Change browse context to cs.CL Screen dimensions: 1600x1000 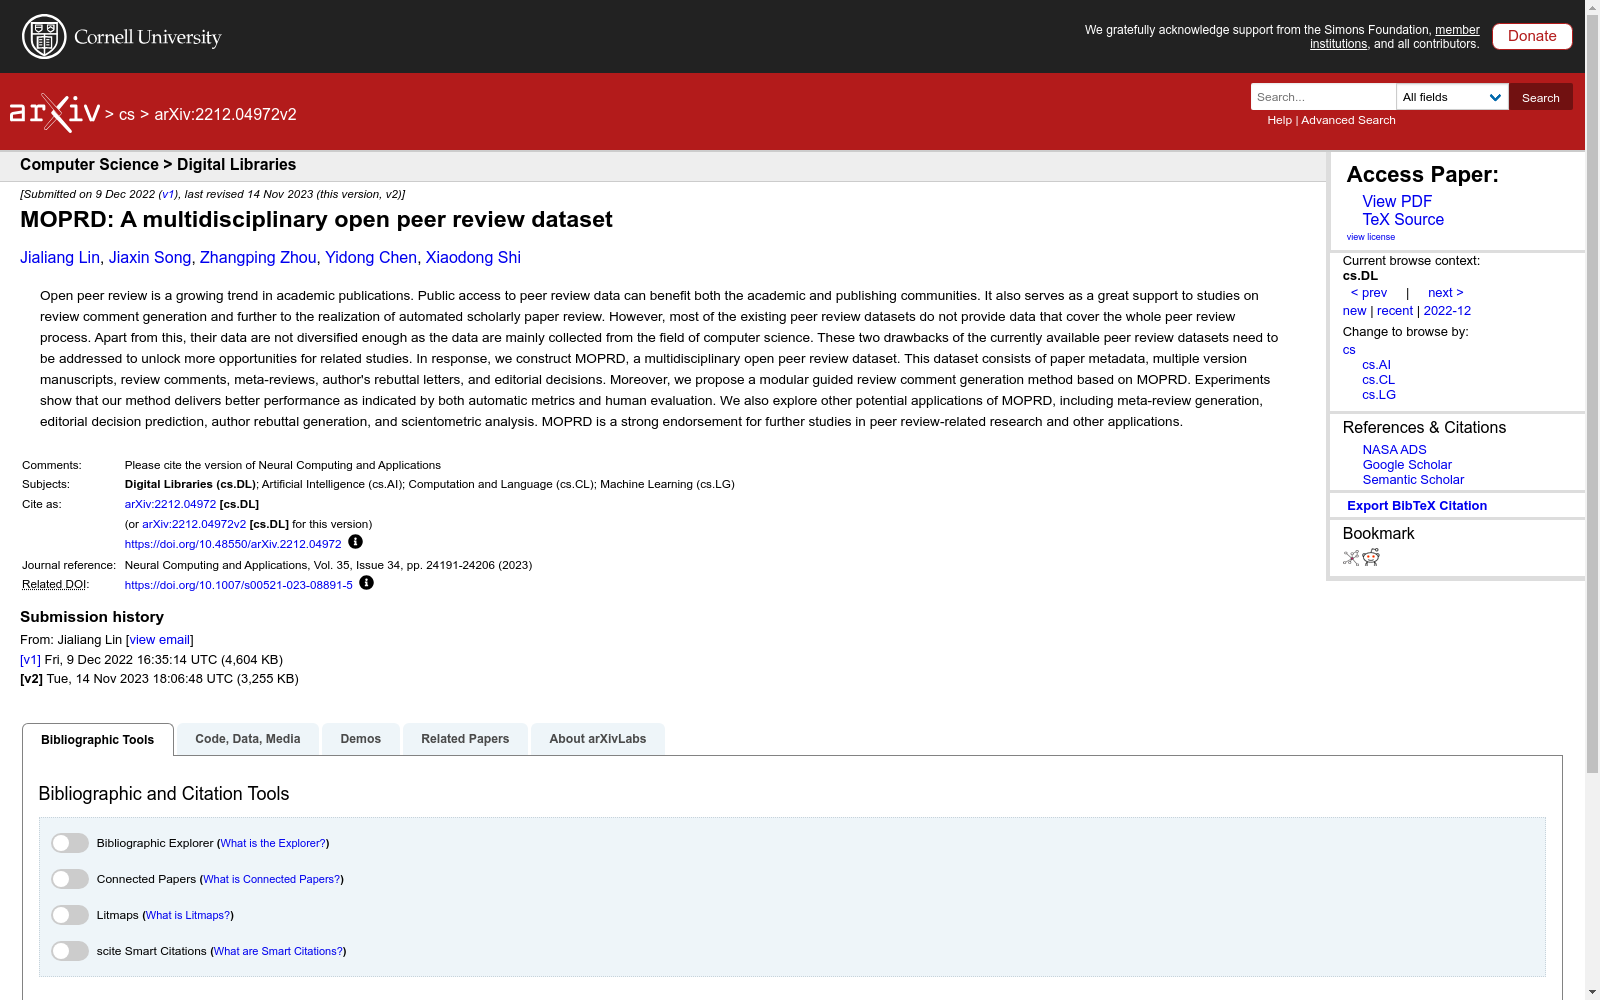(x=1378, y=380)
